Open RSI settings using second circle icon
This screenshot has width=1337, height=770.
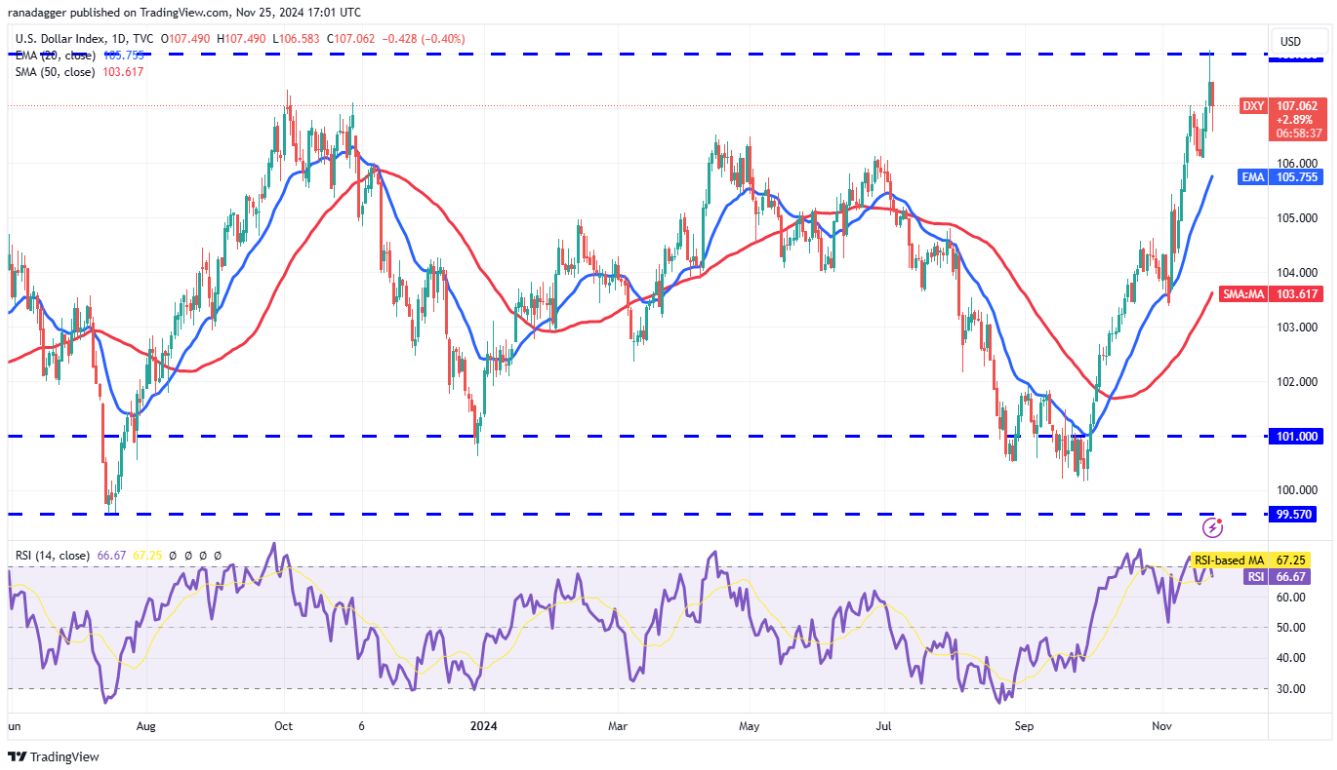[x=188, y=556]
